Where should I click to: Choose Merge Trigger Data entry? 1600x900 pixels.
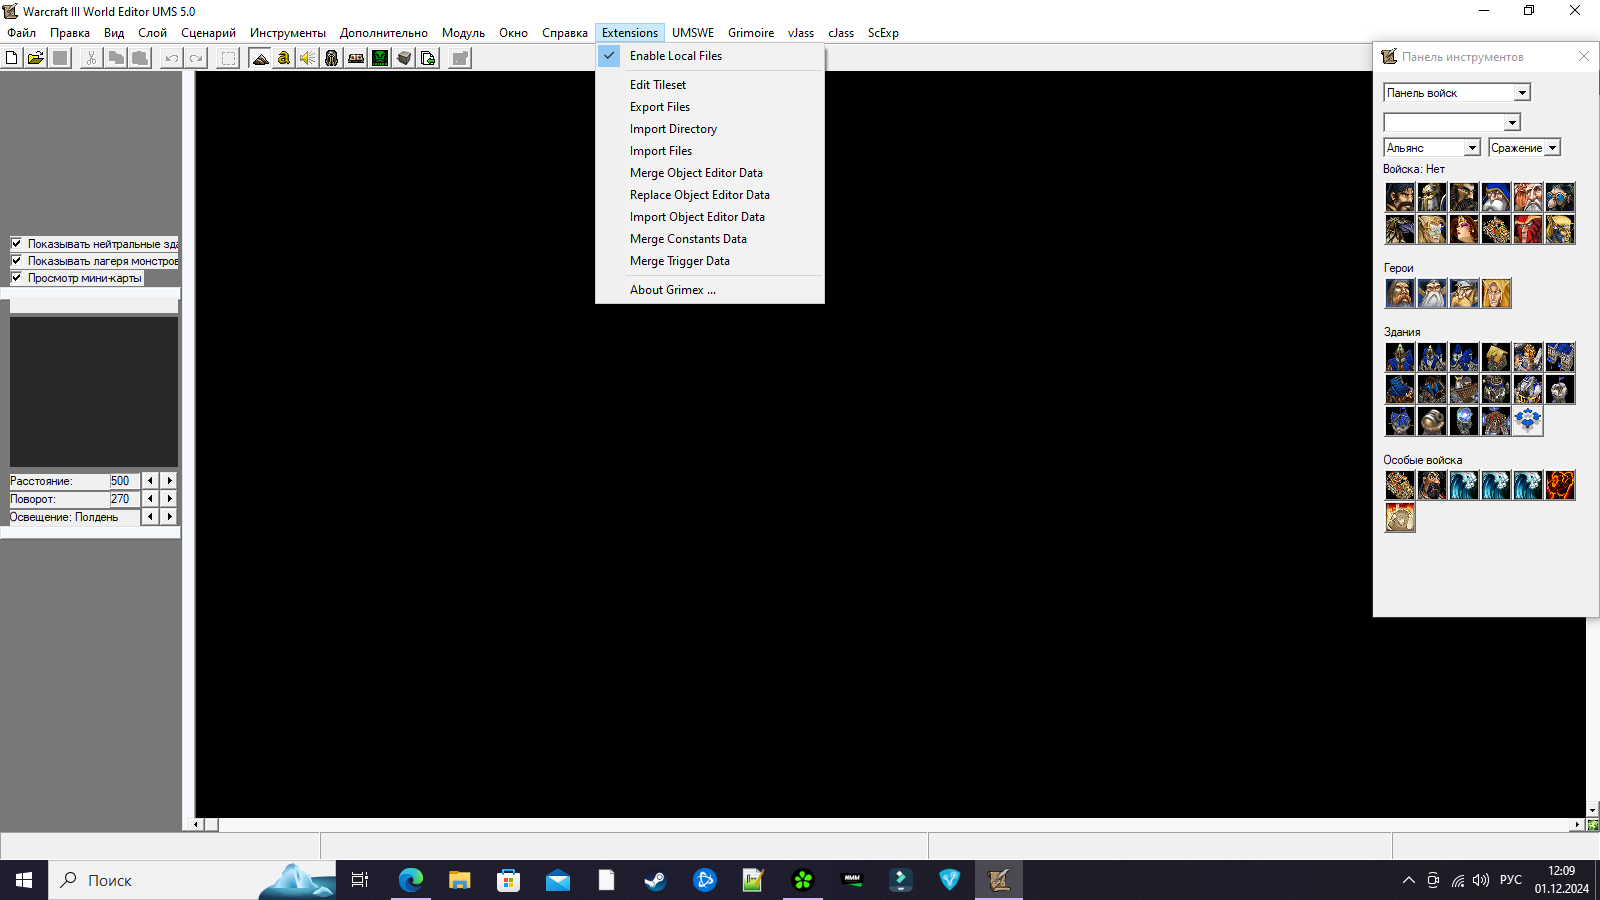(x=710, y=261)
